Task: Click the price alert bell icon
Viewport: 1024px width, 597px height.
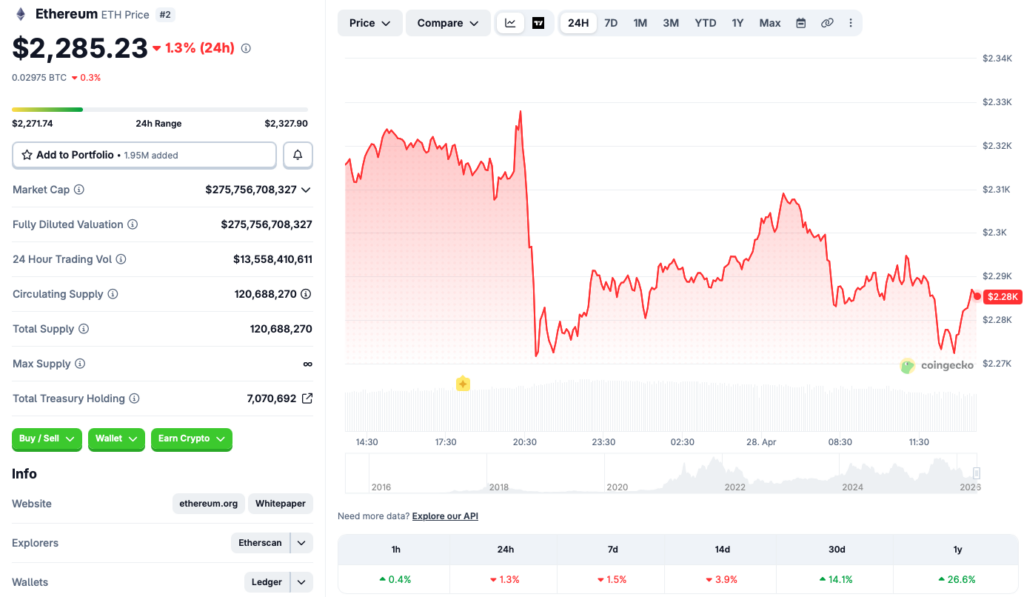Action: point(297,155)
